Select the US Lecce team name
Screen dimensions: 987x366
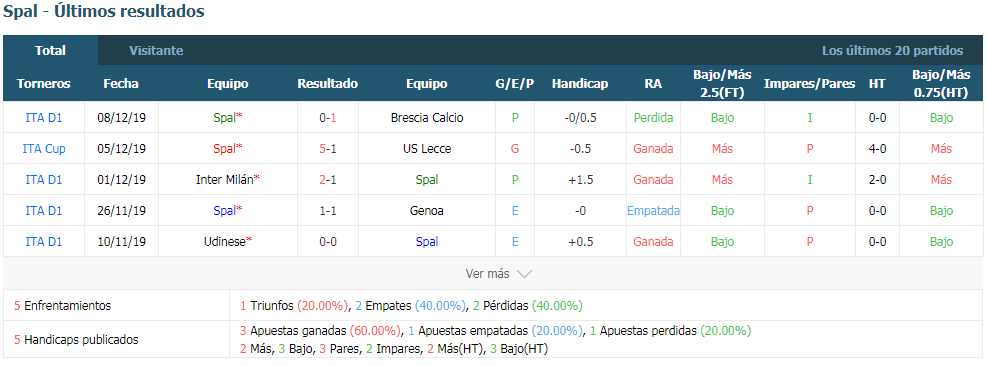click(x=427, y=149)
